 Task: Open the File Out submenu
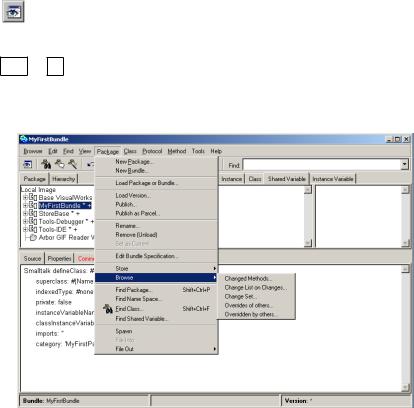tap(156, 349)
